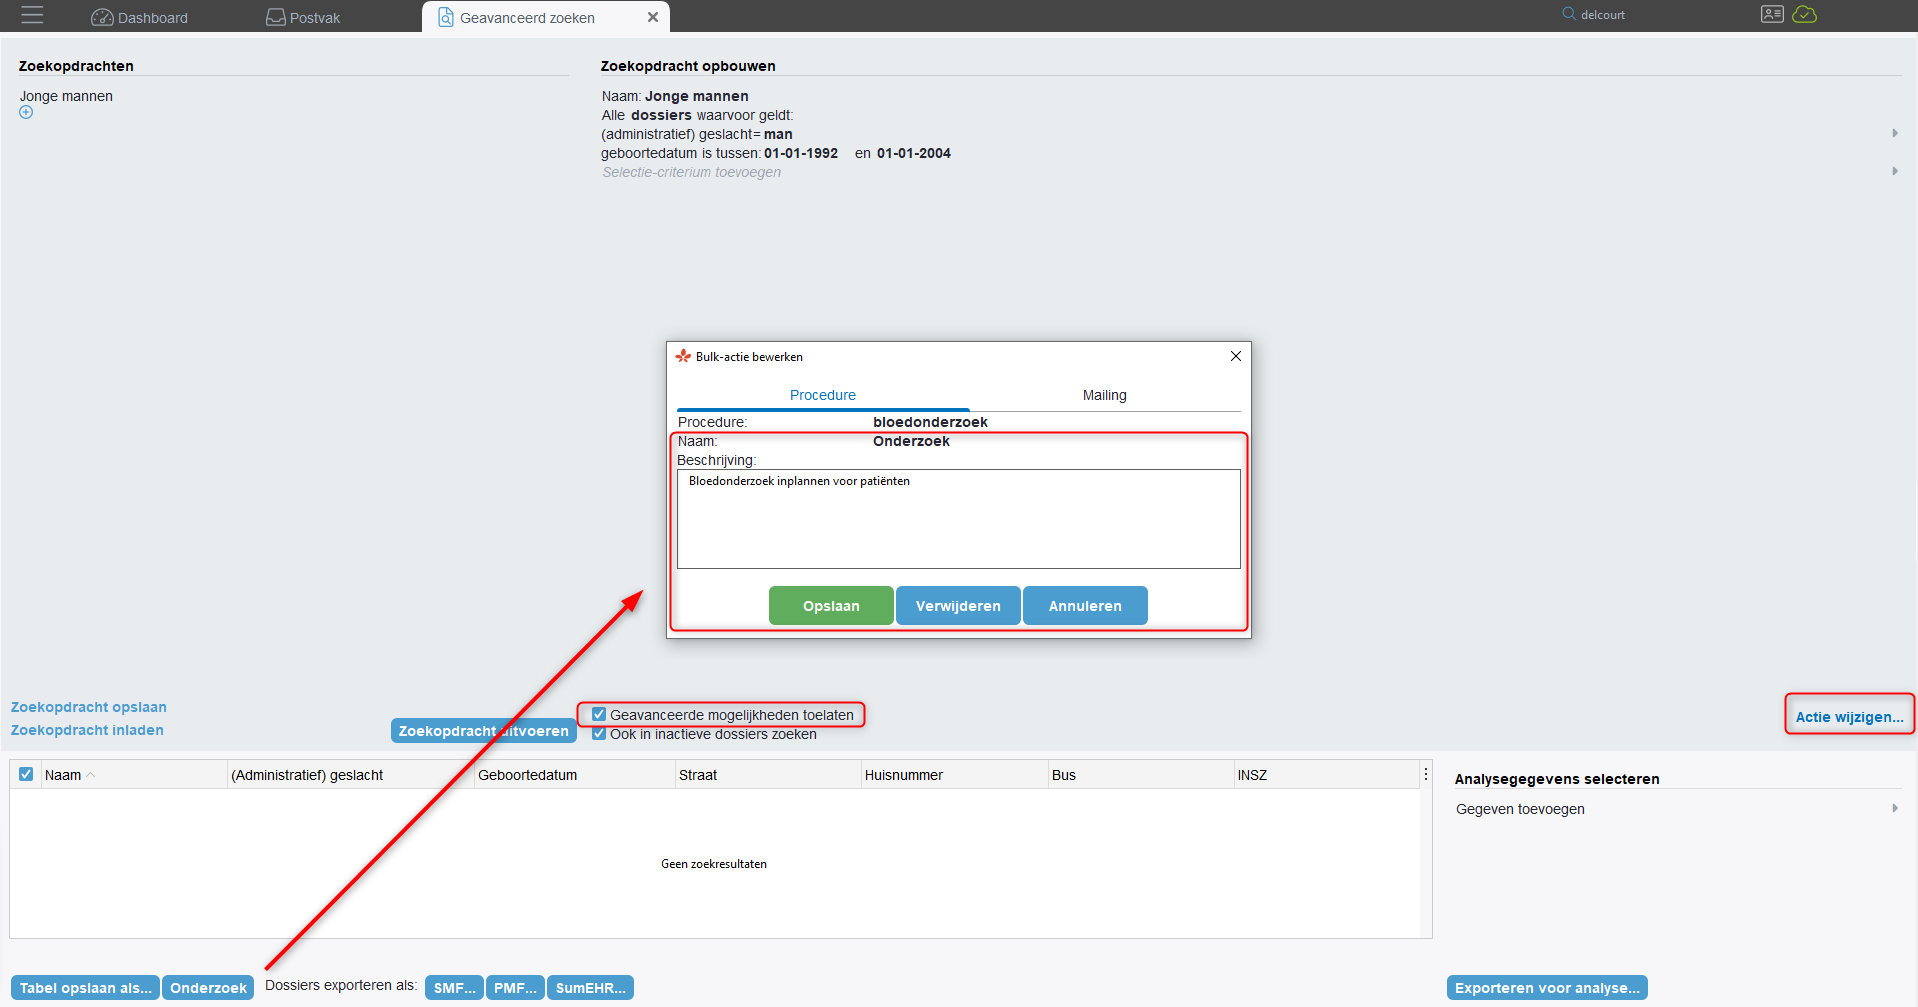Switch to the Mailing tab in dialog
The width and height of the screenshot is (1918, 1007).
point(1104,395)
